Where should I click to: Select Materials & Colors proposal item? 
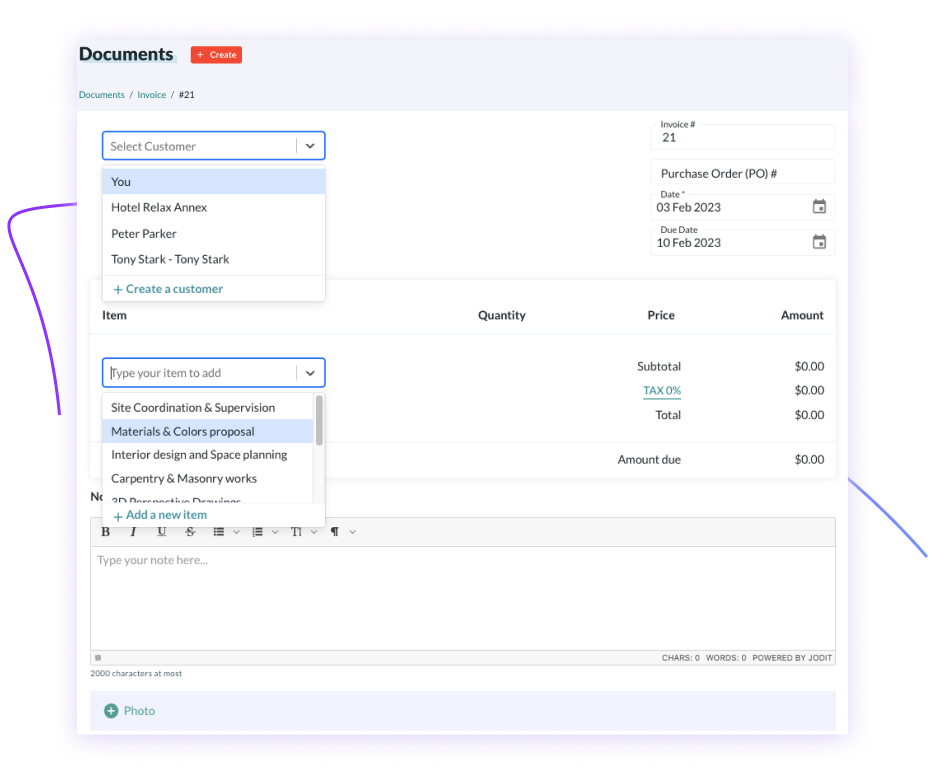click(x=183, y=430)
